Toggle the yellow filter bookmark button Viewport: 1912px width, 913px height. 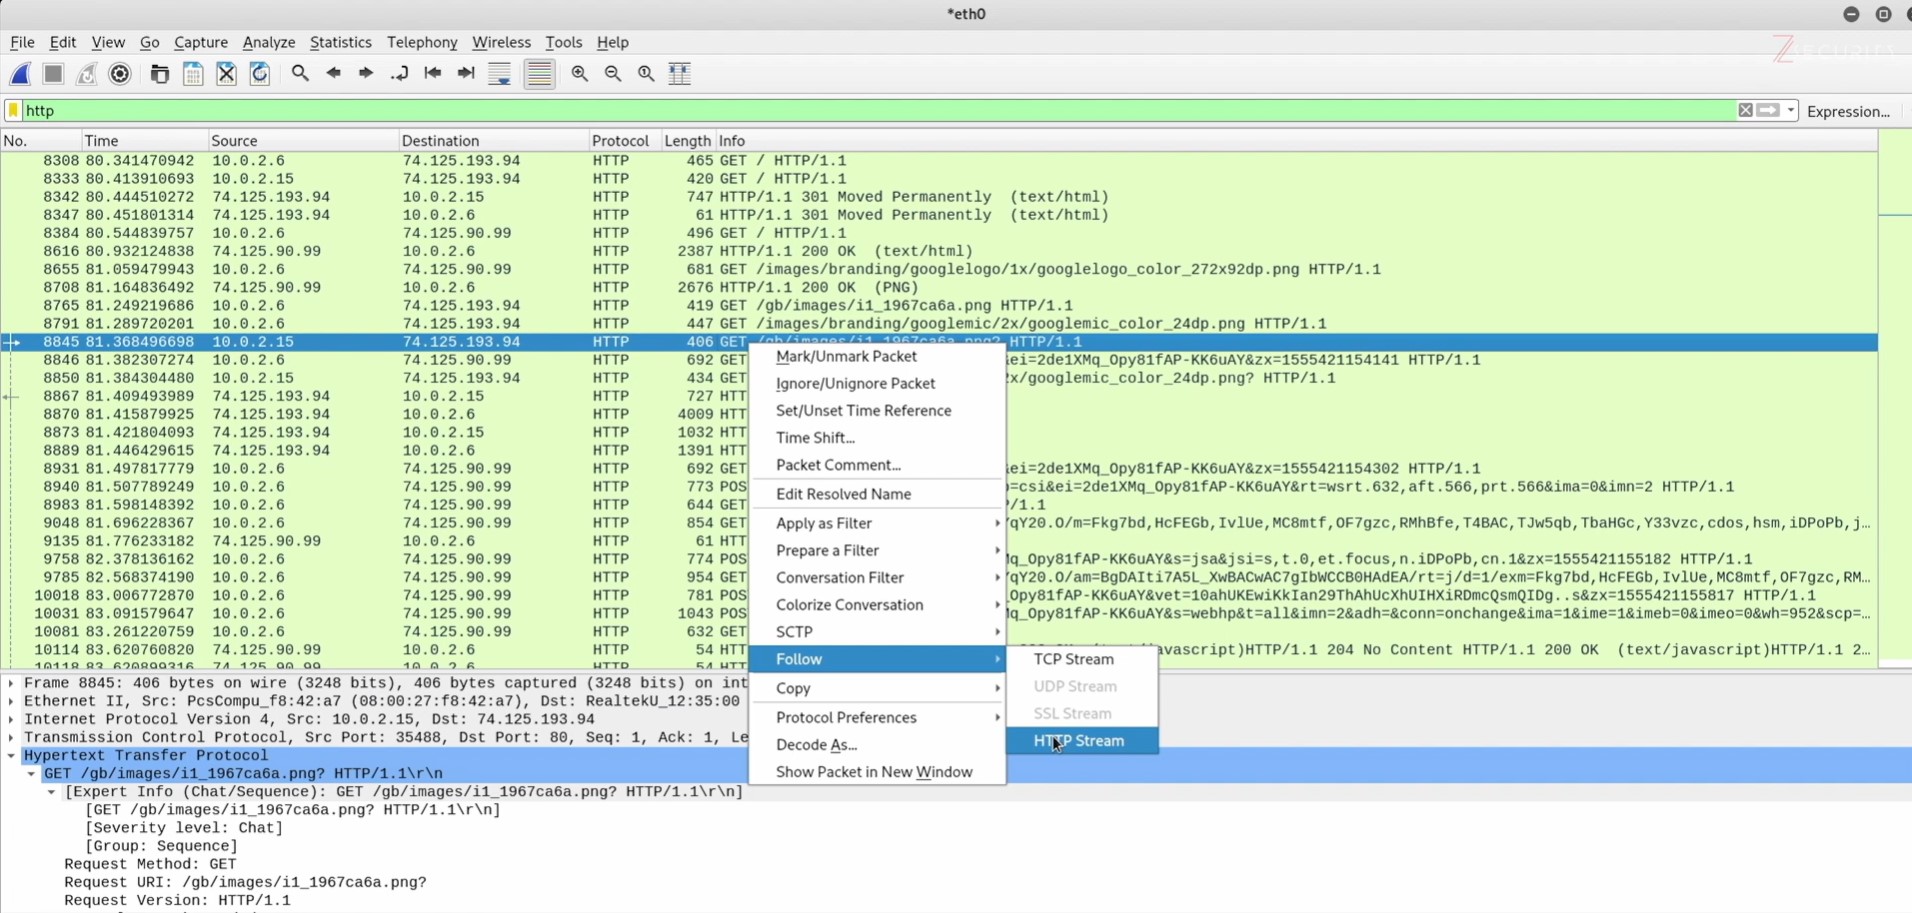(13, 110)
